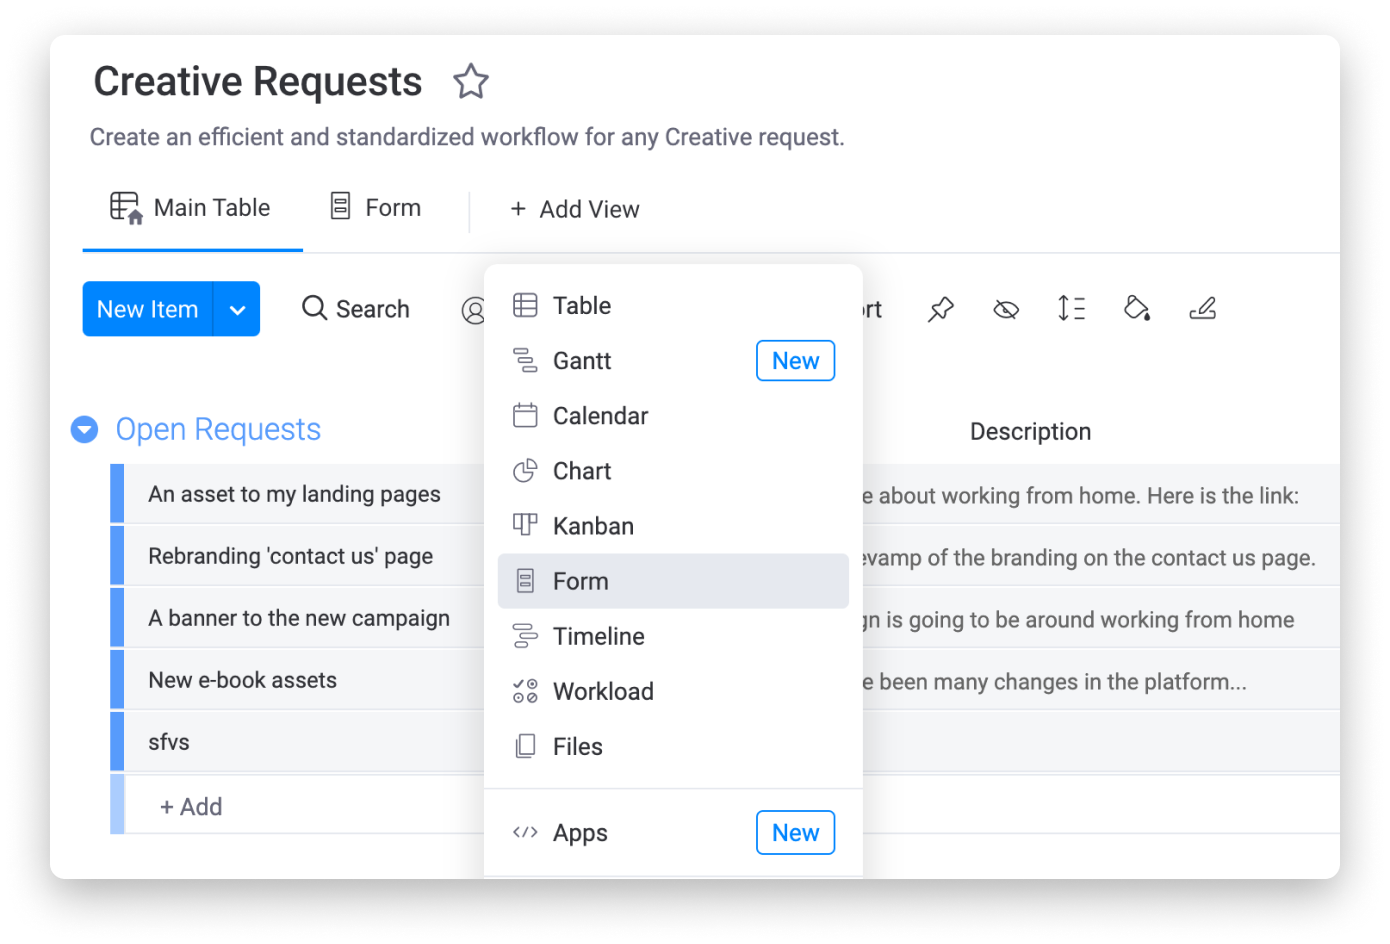This screenshot has height=944, width=1390.
Task: Star the Creative Requests board
Action: pyautogui.click(x=470, y=81)
